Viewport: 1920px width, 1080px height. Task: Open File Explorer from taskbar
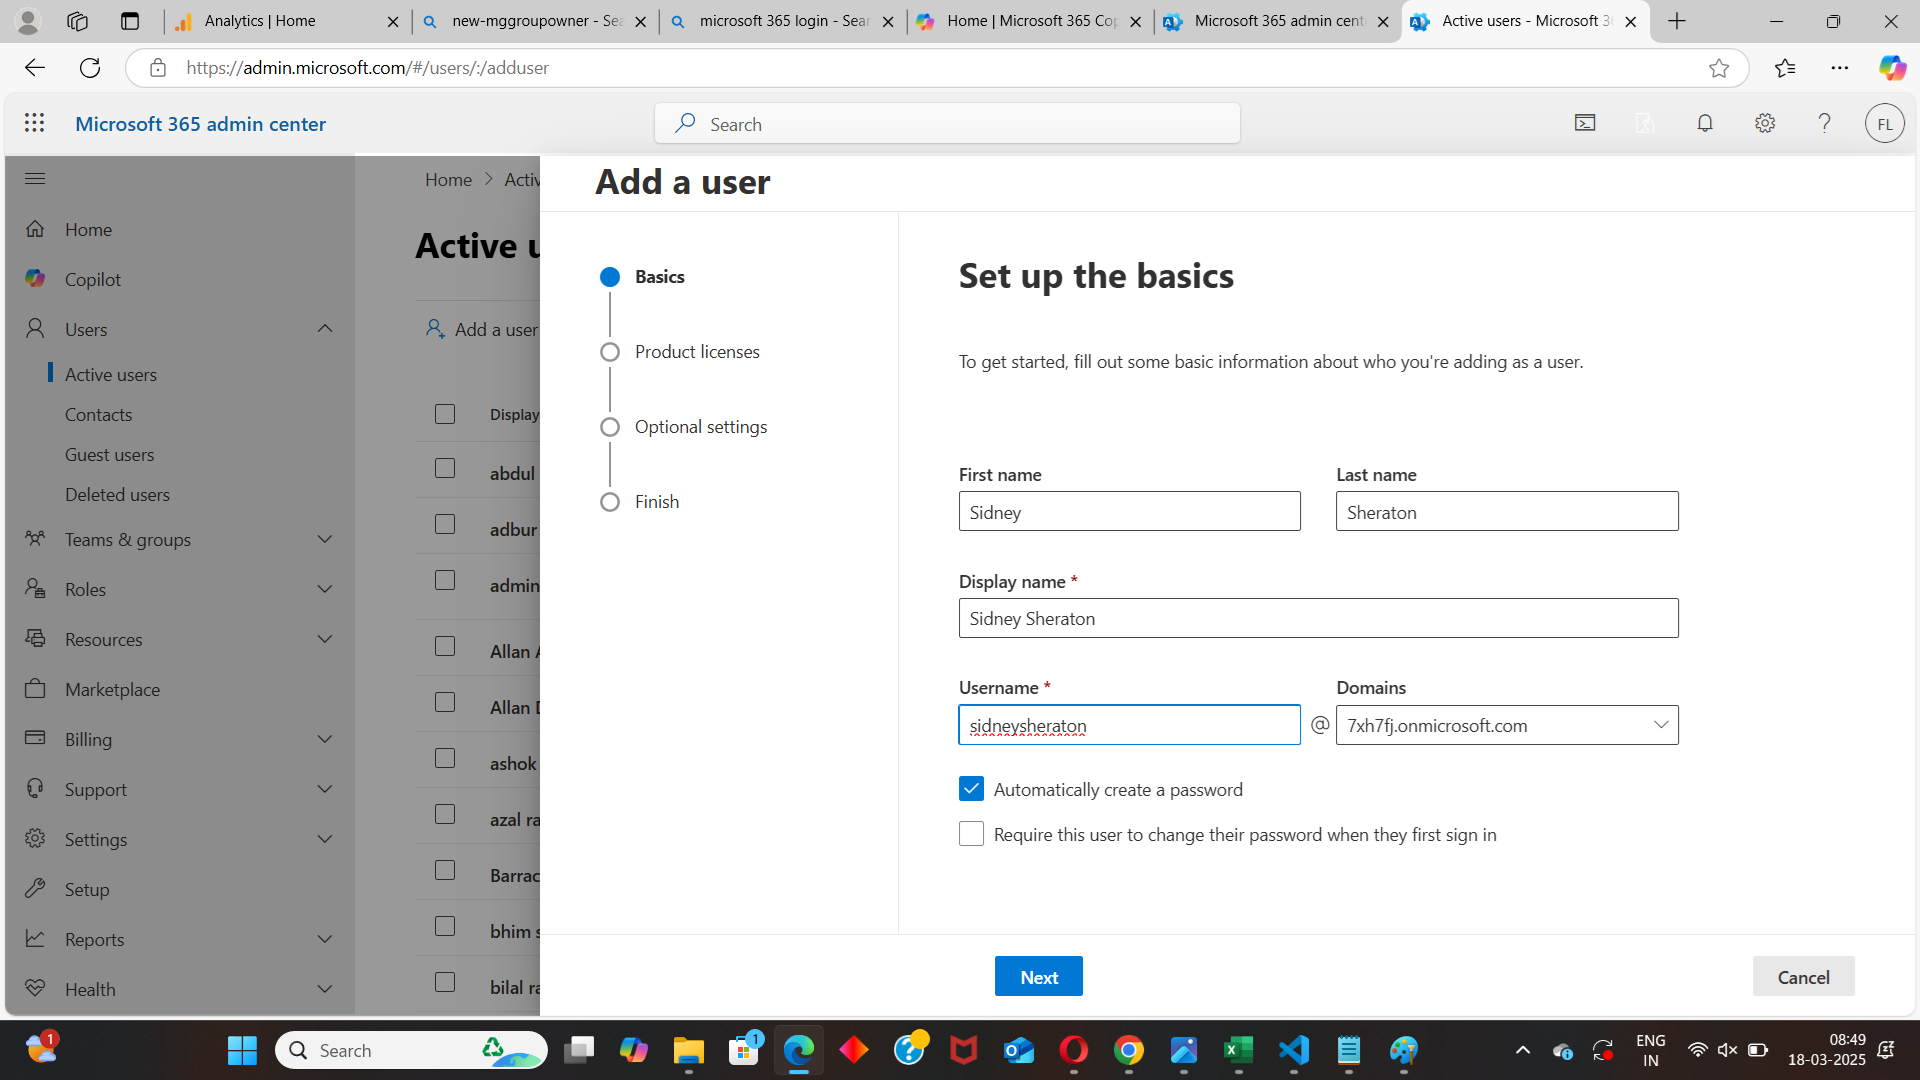[x=688, y=1050]
